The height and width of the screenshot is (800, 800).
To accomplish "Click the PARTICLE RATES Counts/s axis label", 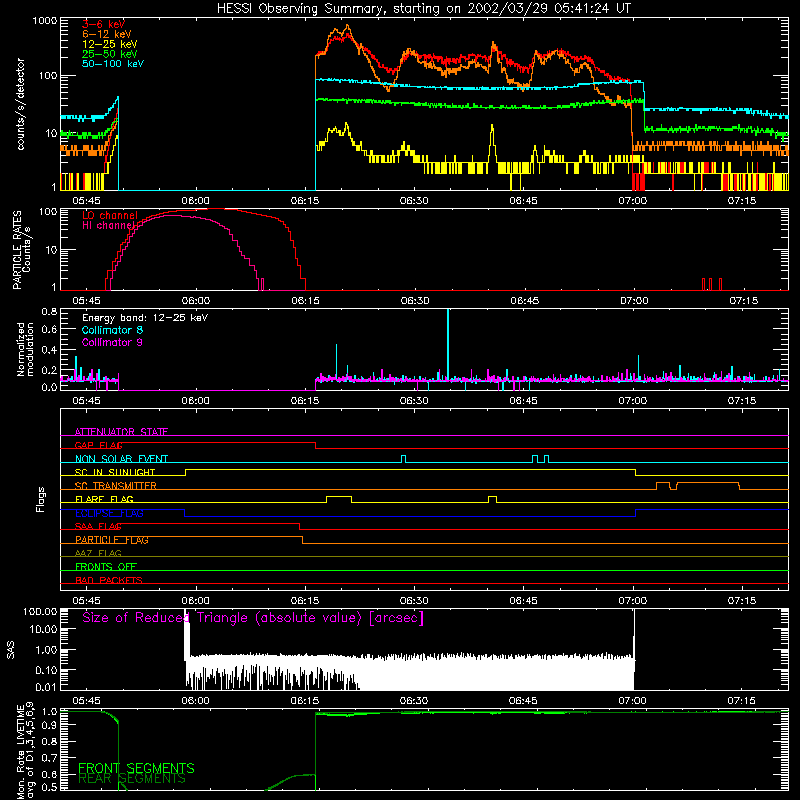I will point(21,250).
